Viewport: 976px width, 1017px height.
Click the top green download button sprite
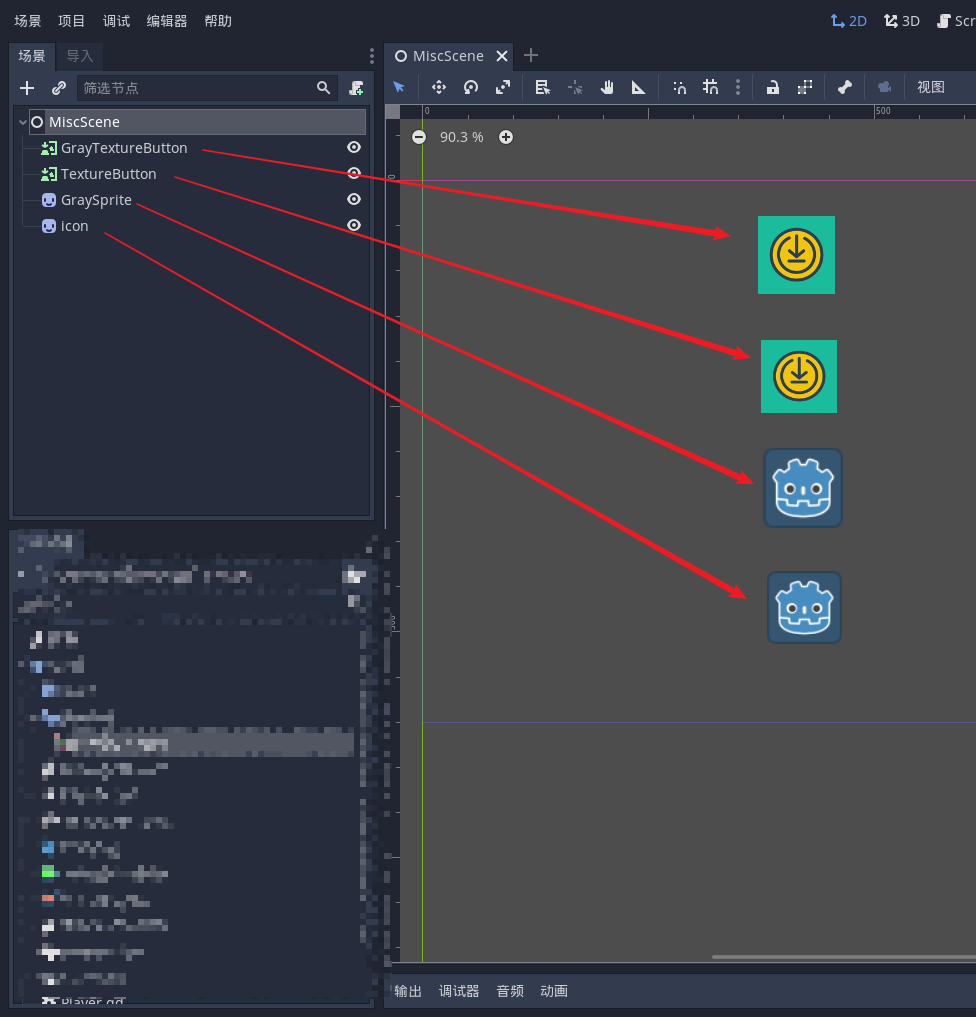coord(796,255)
